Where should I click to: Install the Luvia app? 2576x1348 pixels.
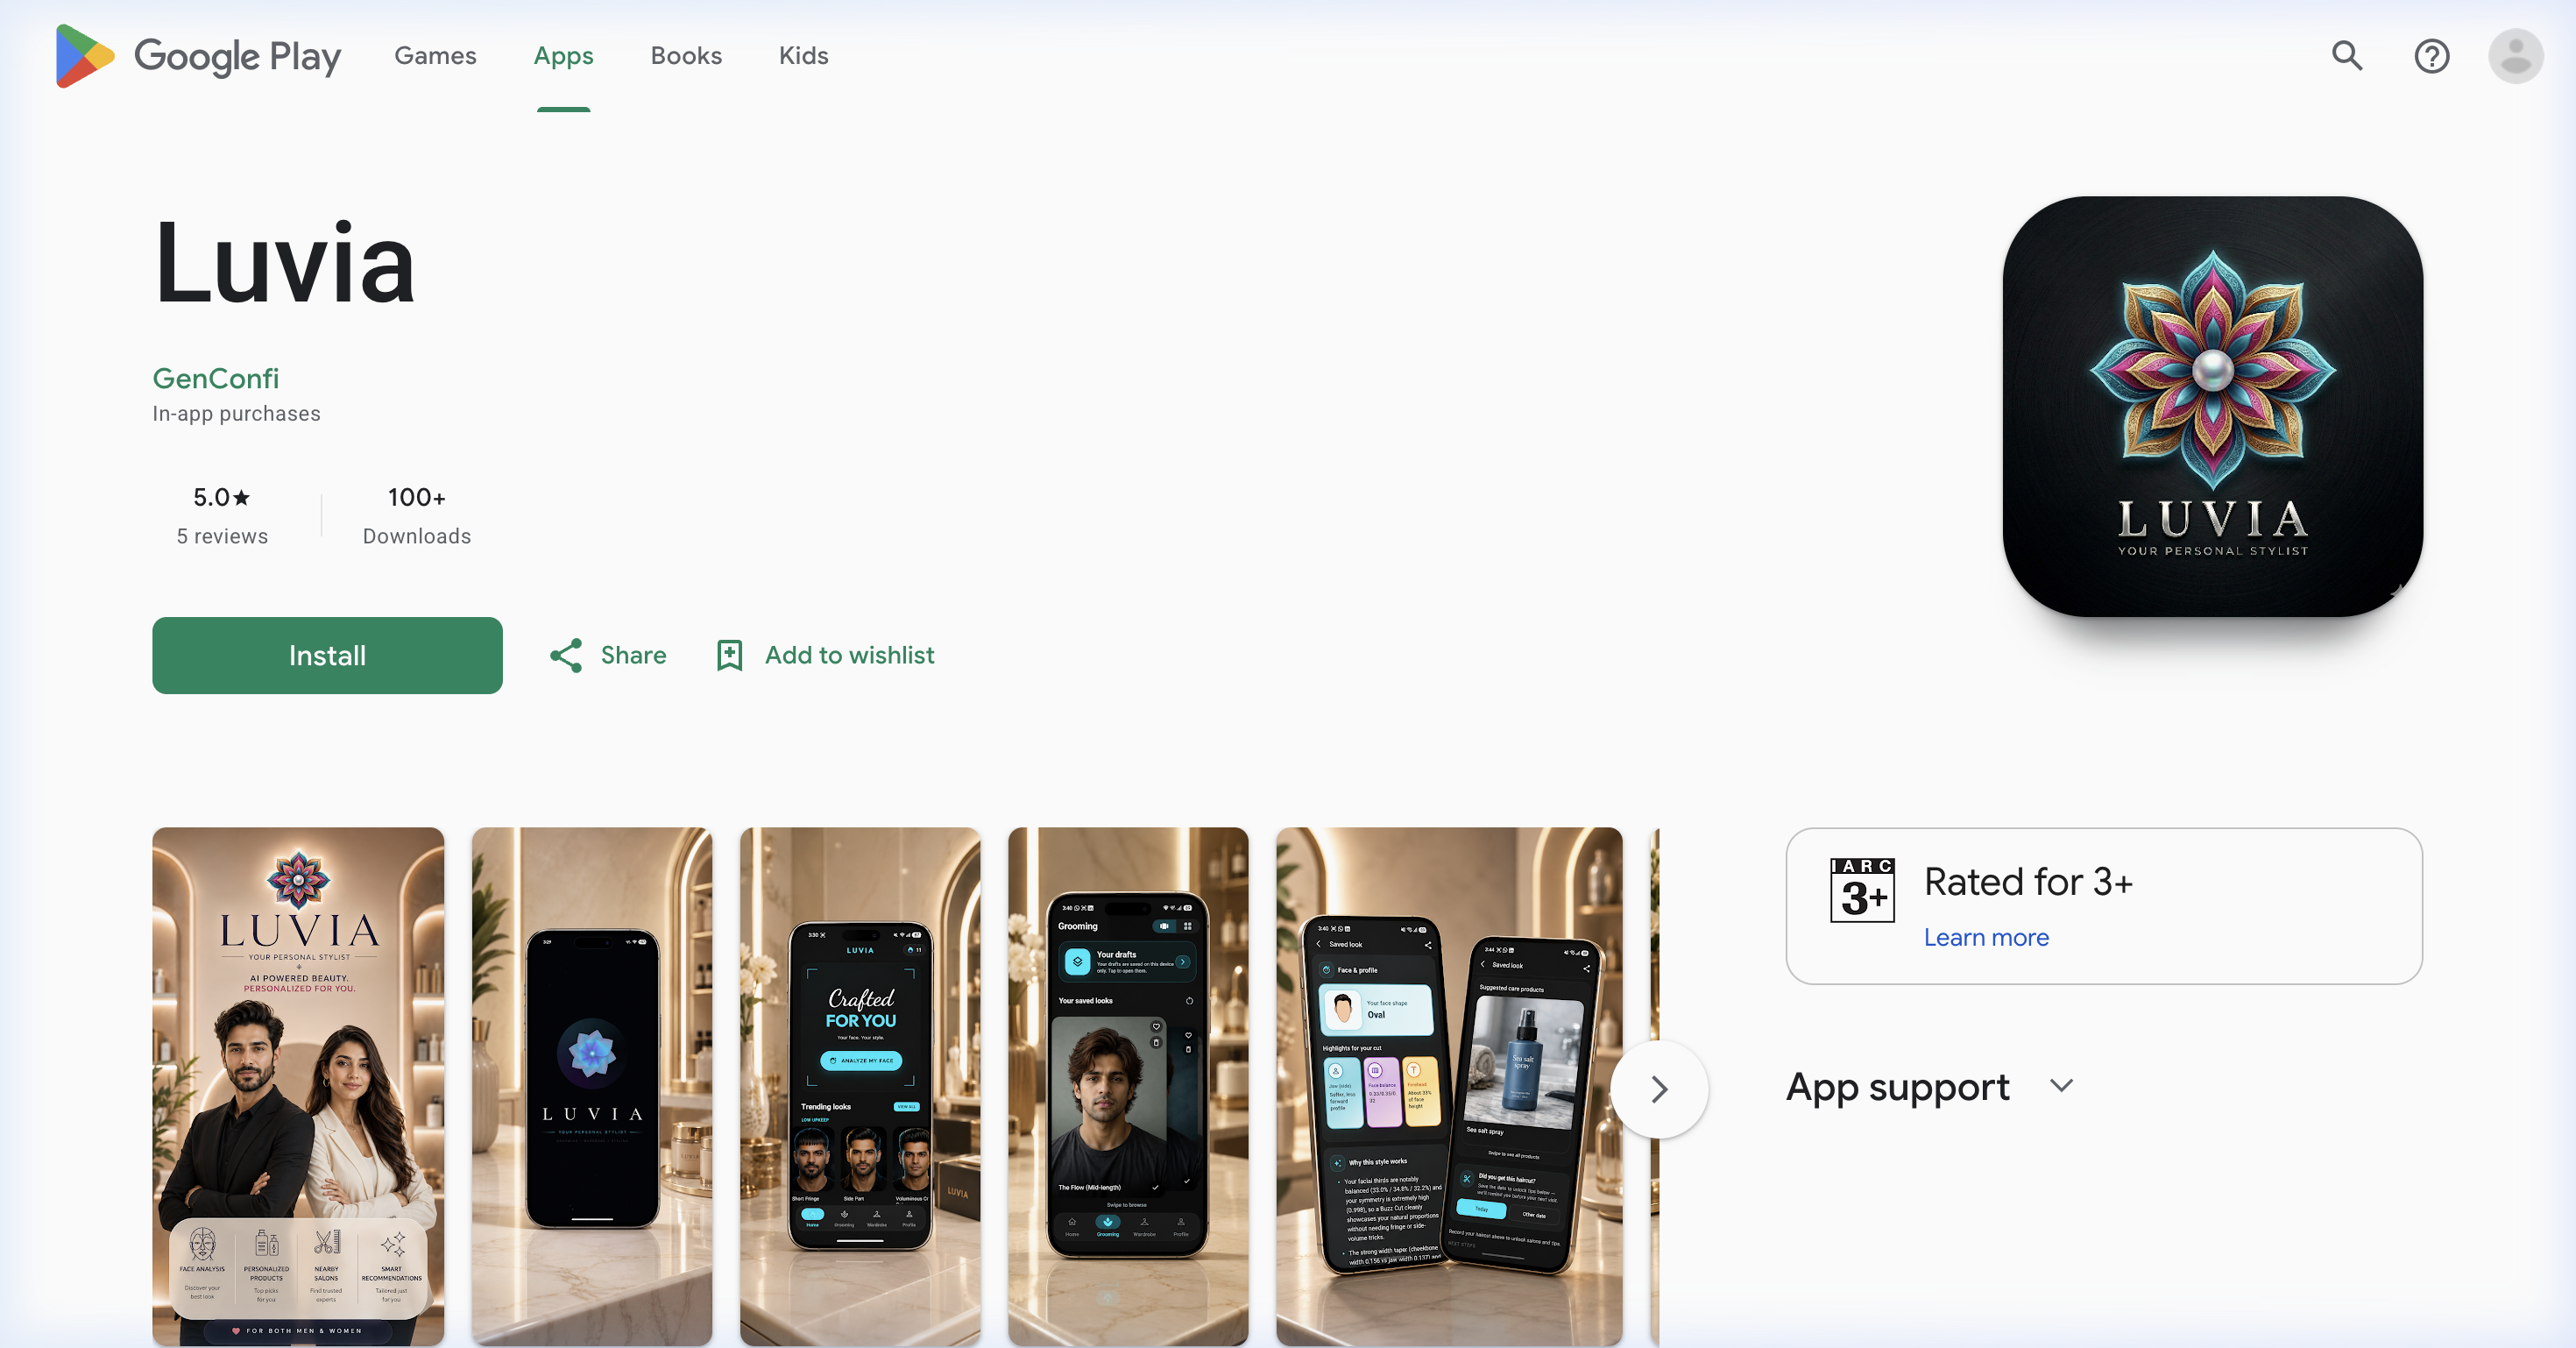pyautogui.click(x=327, y=656)
